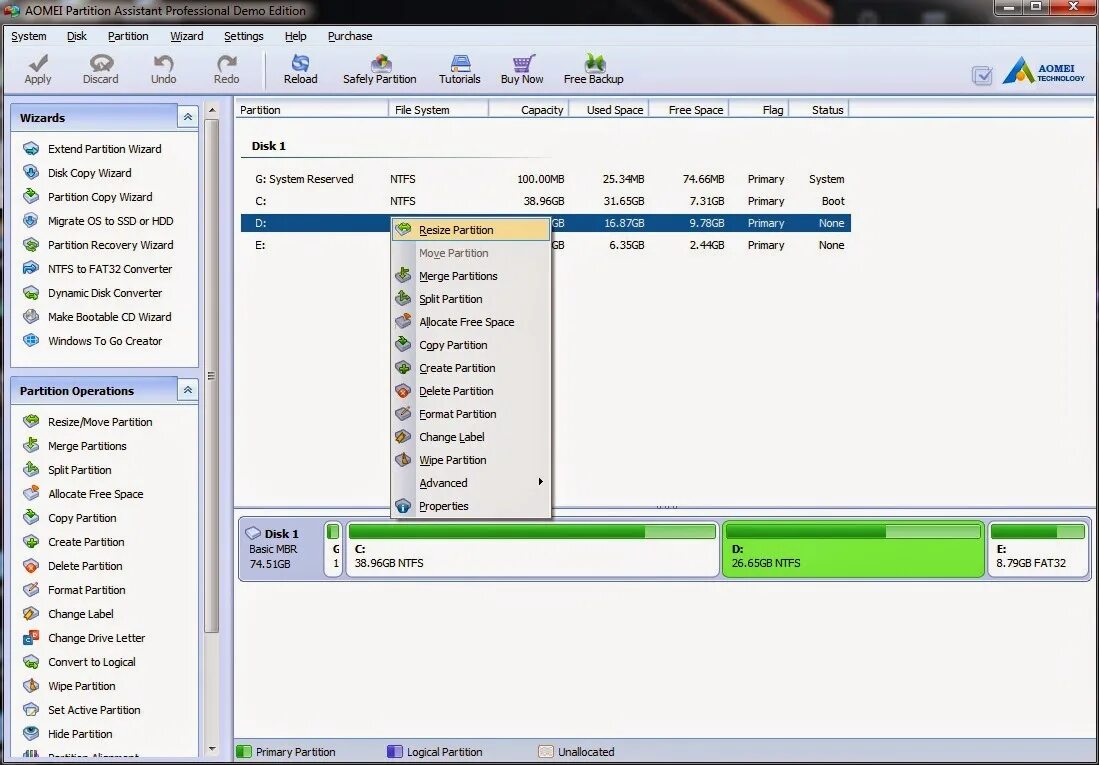The width and height of the screenshot is (1099, 765).
Task: Click the Discard toolbar icon
Action: 101,63
